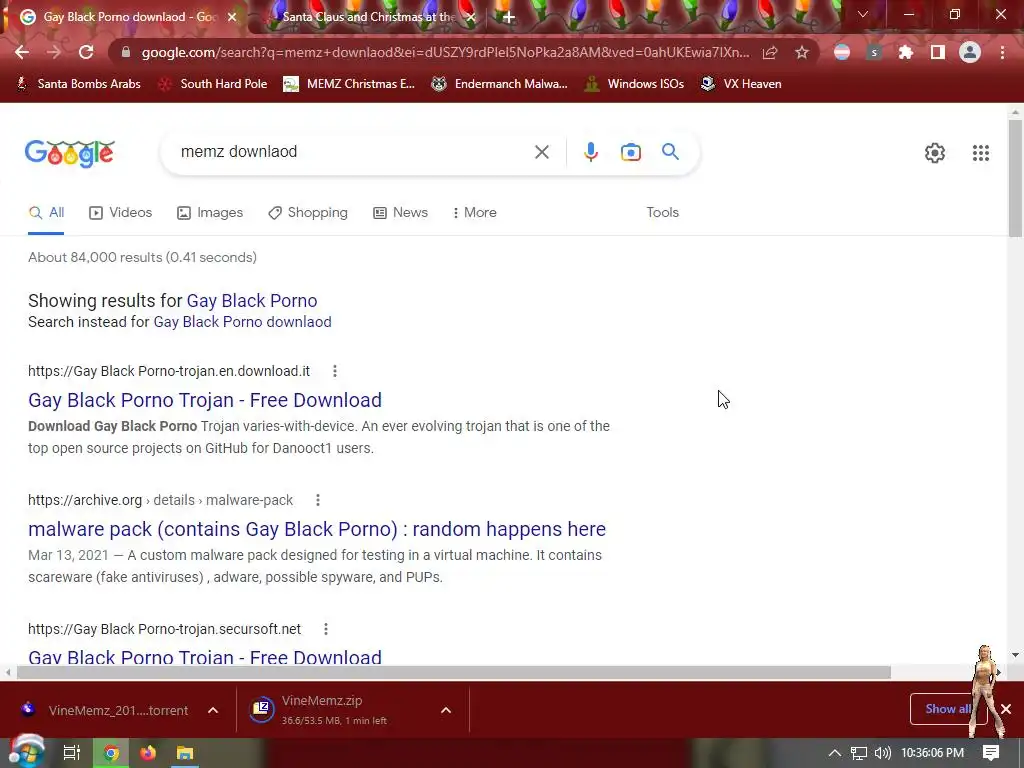This screenshot has height=768, width=1024.
Task: Click the Chrome taskbar button
Action: pos(110,753)
